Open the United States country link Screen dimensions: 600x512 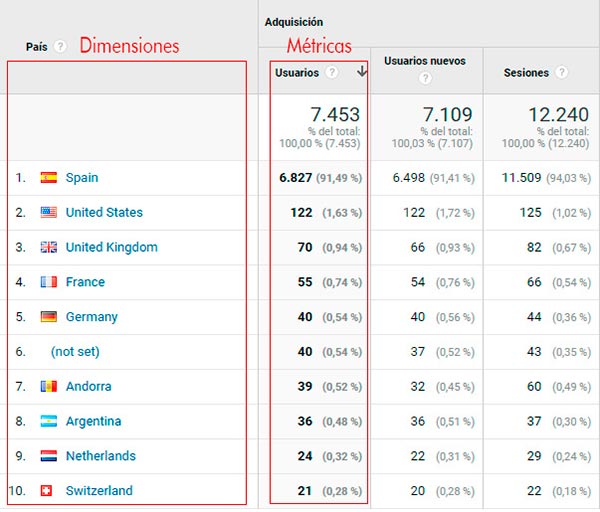104,212
